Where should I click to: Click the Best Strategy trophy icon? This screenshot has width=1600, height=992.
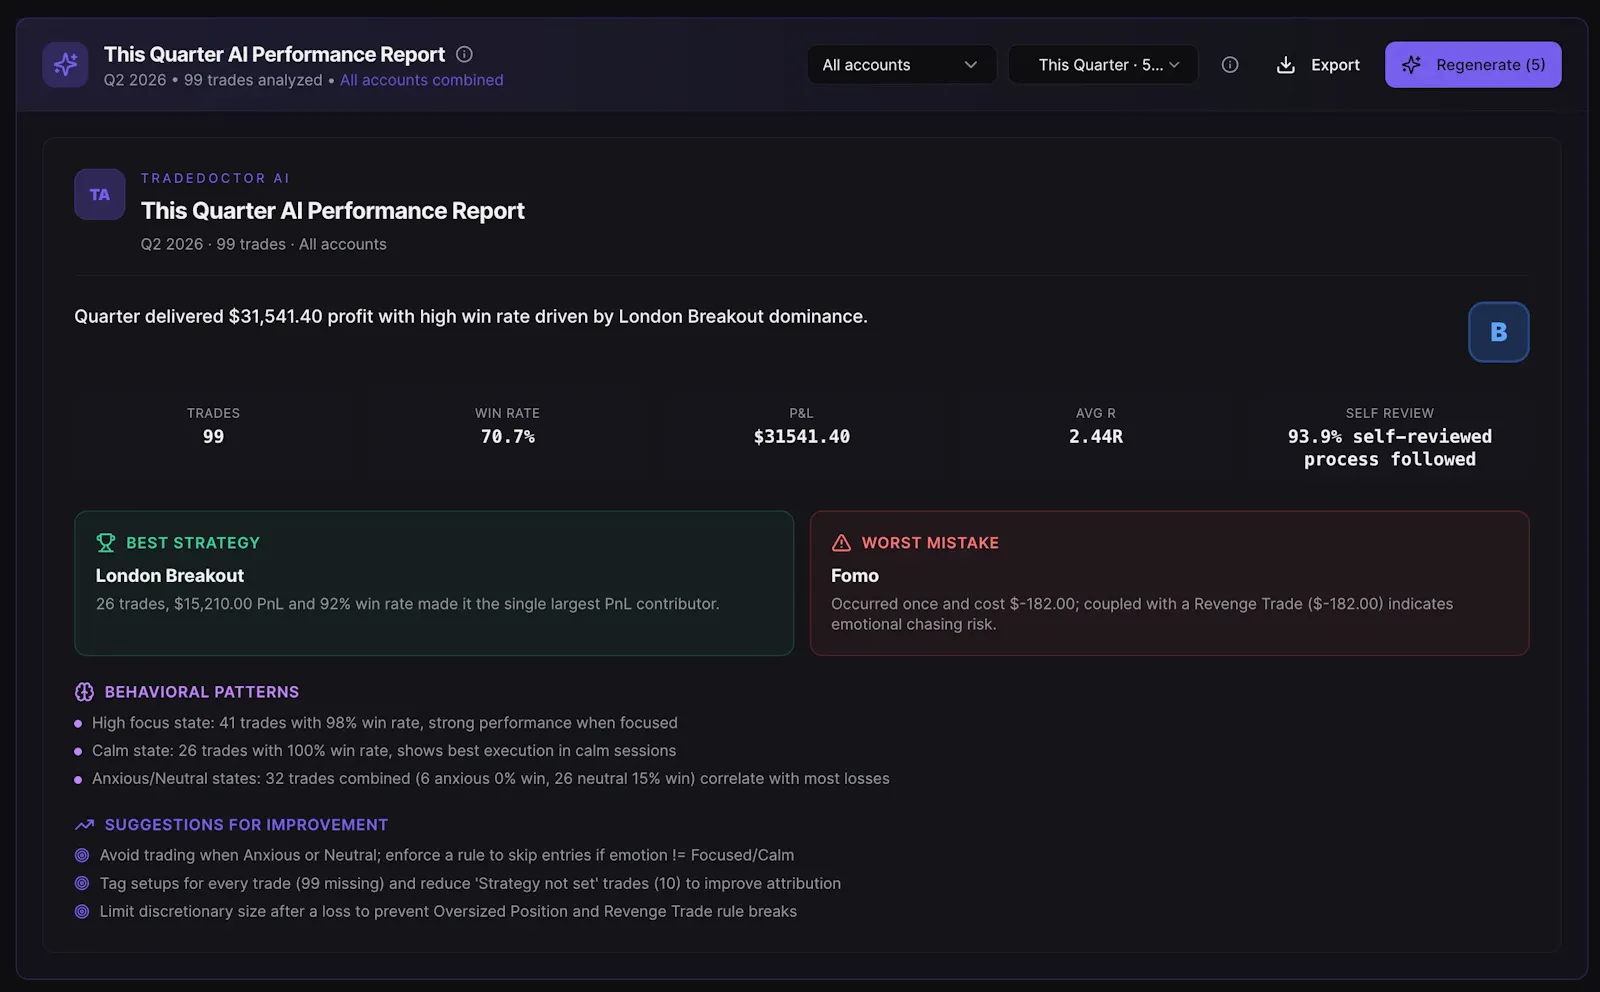pos(106,543)
